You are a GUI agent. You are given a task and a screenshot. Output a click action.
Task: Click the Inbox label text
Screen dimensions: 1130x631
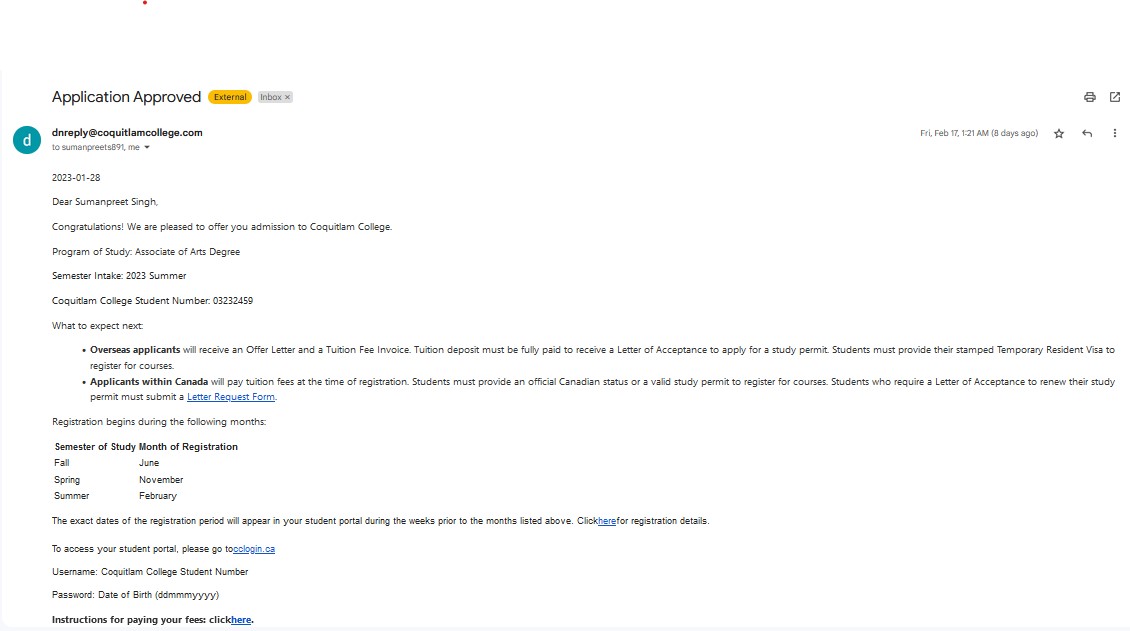271,97
